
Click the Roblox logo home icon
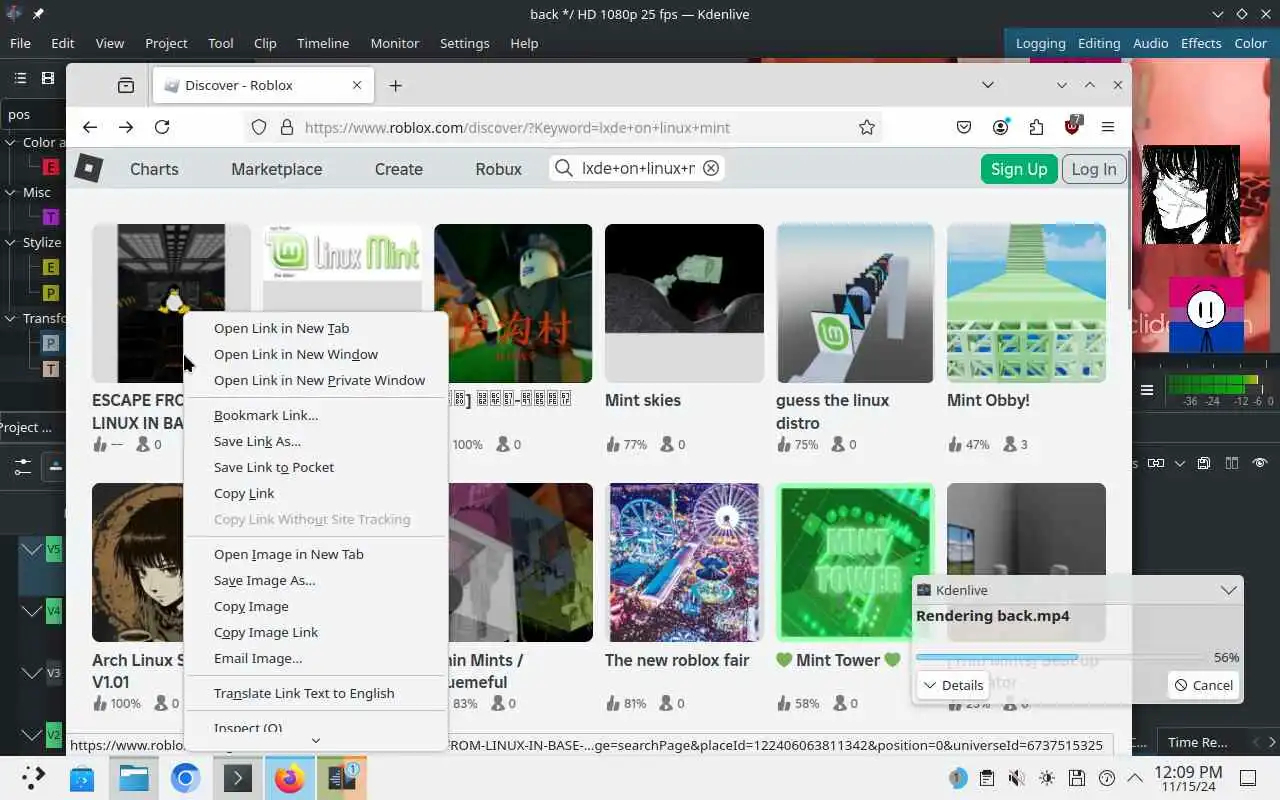89,168
